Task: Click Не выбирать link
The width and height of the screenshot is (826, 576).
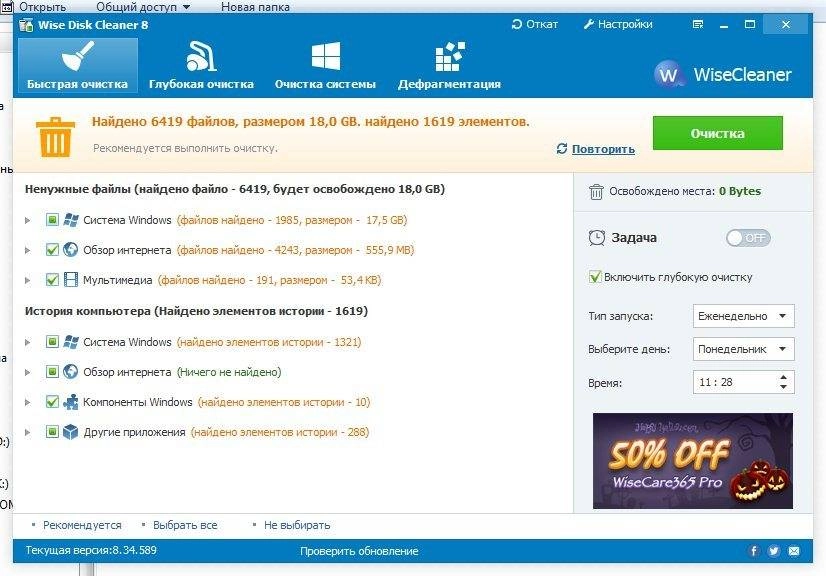Action: click(297, 525)
